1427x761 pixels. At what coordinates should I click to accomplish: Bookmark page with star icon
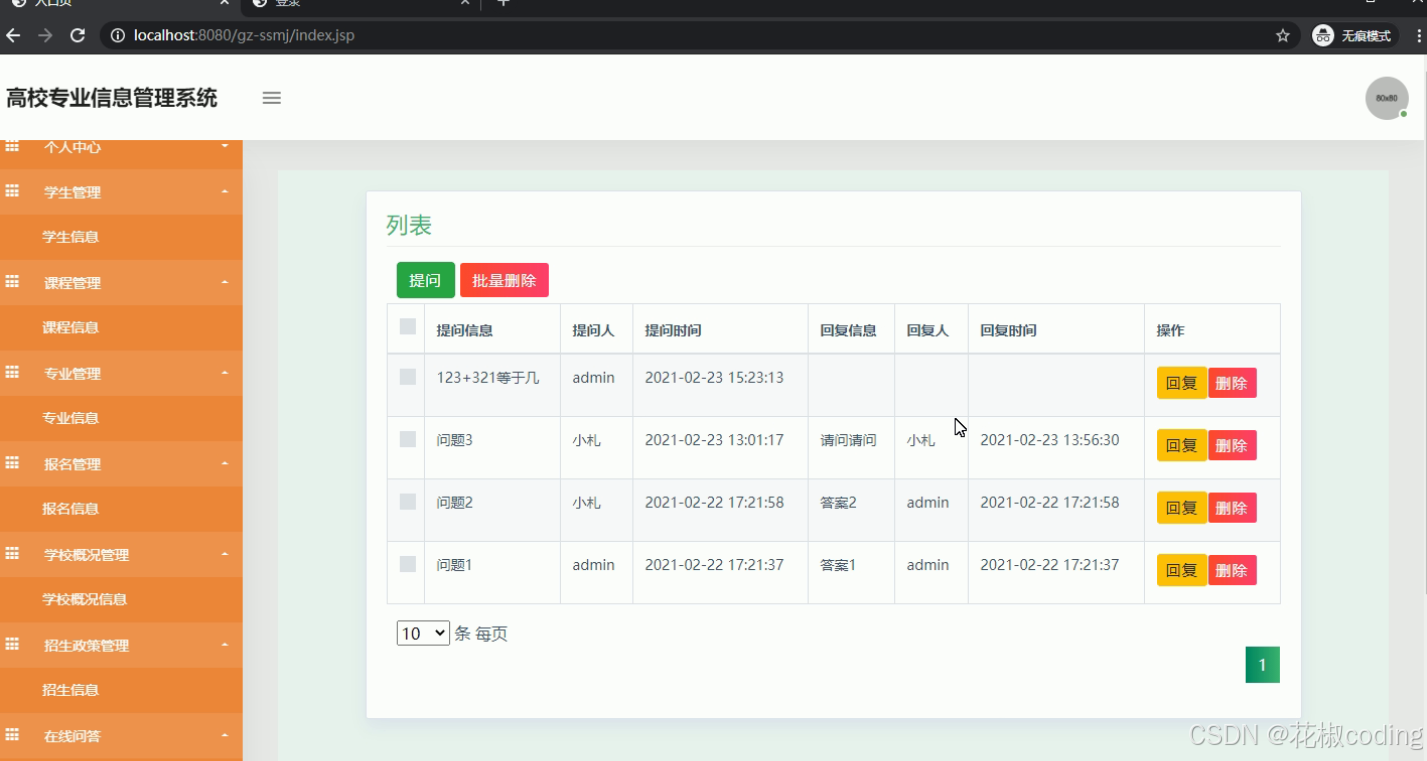[x=1283, y=35]
